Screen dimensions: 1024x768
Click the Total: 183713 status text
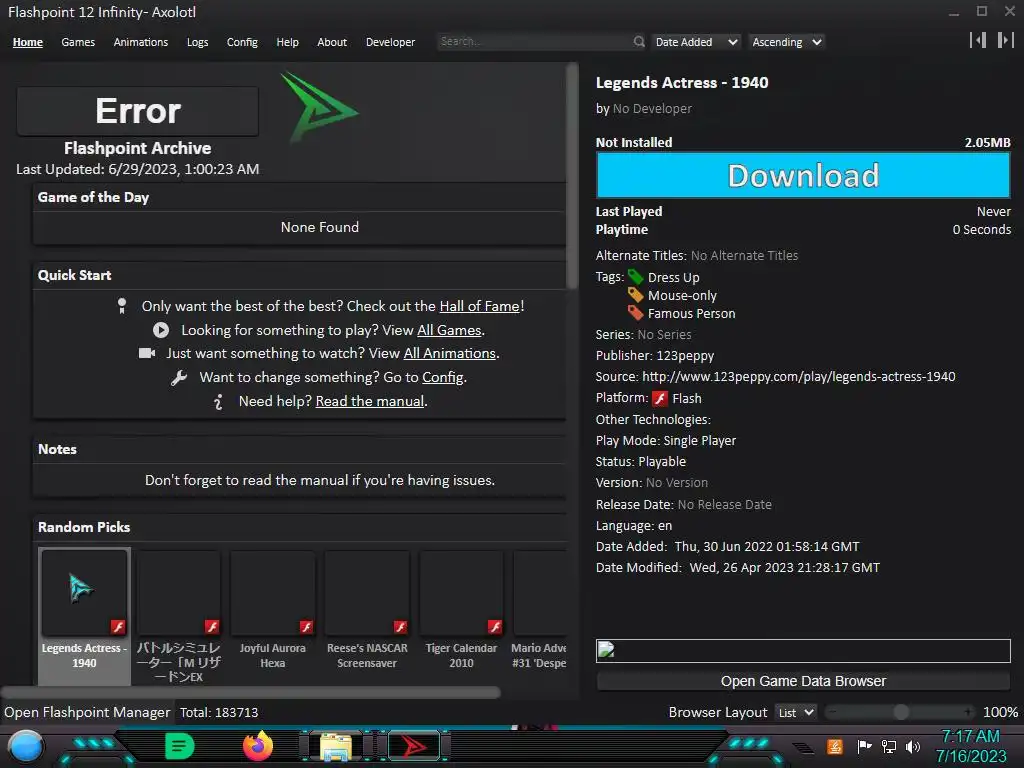(219, 712)
